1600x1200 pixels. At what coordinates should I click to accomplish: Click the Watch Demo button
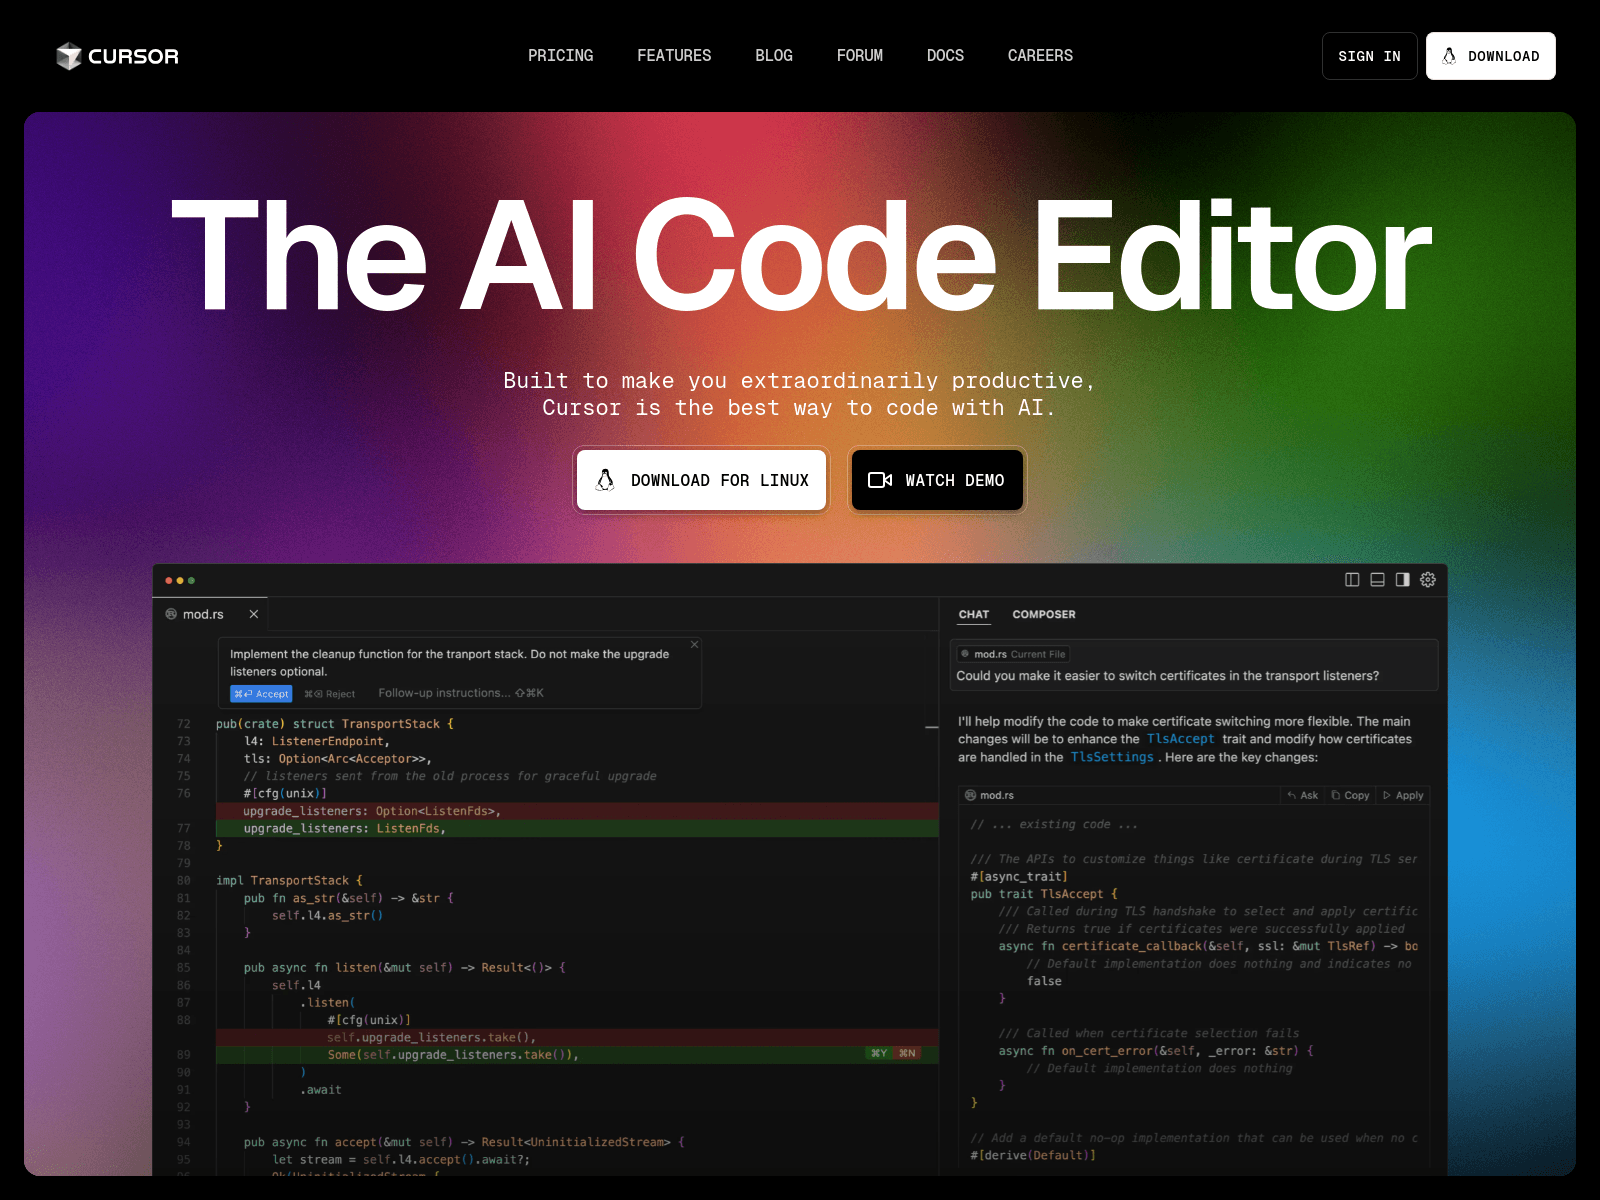[937, 480]
